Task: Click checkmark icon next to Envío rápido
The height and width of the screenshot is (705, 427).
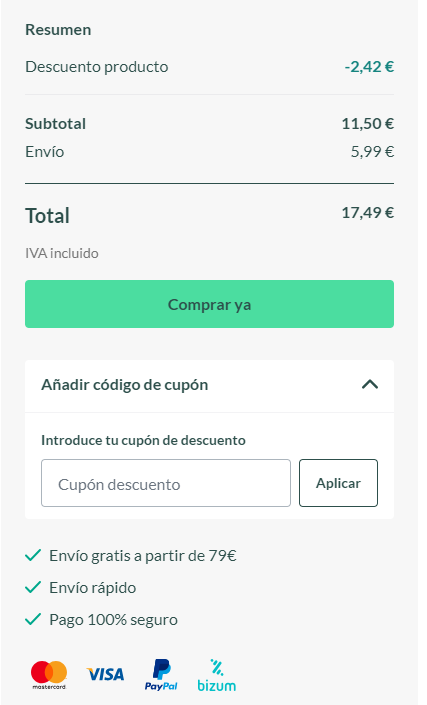Action: tap(33, 587)
